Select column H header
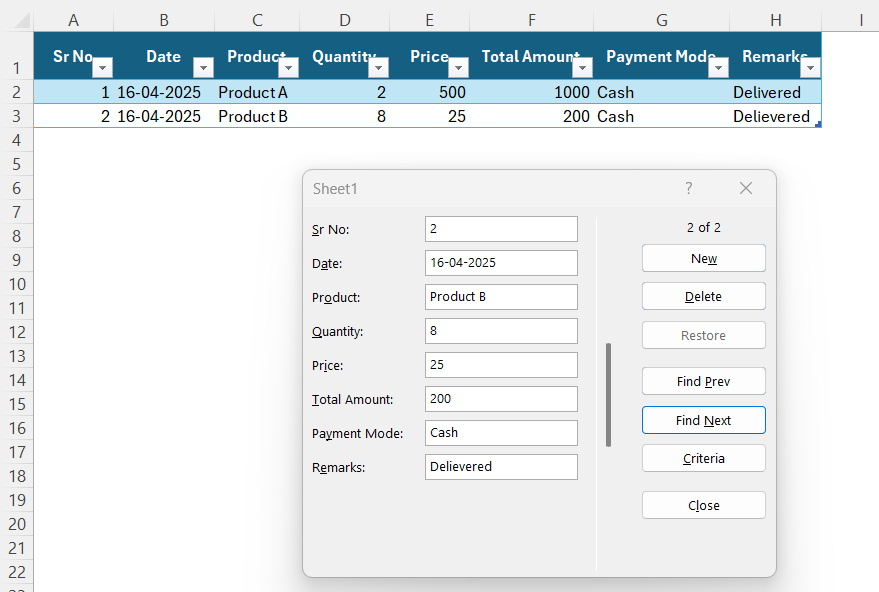Viewport: 879px width, 592px height. pyautogui.click(x=775, y=21)
